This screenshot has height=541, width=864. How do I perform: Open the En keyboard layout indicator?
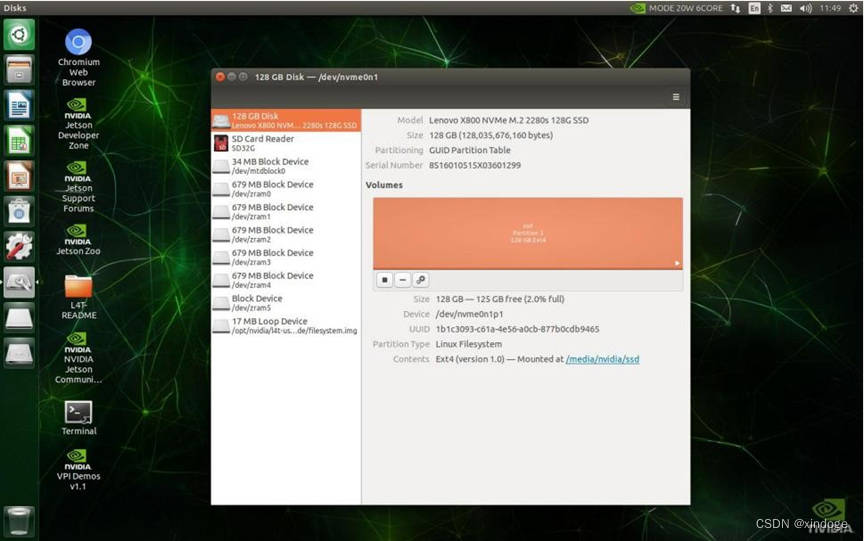coord(755,8)
